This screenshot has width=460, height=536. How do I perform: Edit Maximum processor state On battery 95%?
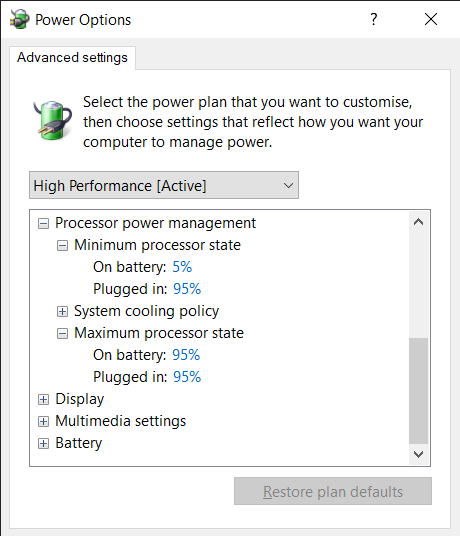point(186,355)
